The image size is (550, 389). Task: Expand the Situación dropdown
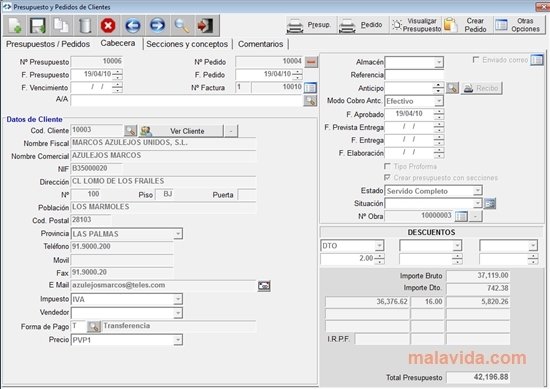(x=477, y=203)
